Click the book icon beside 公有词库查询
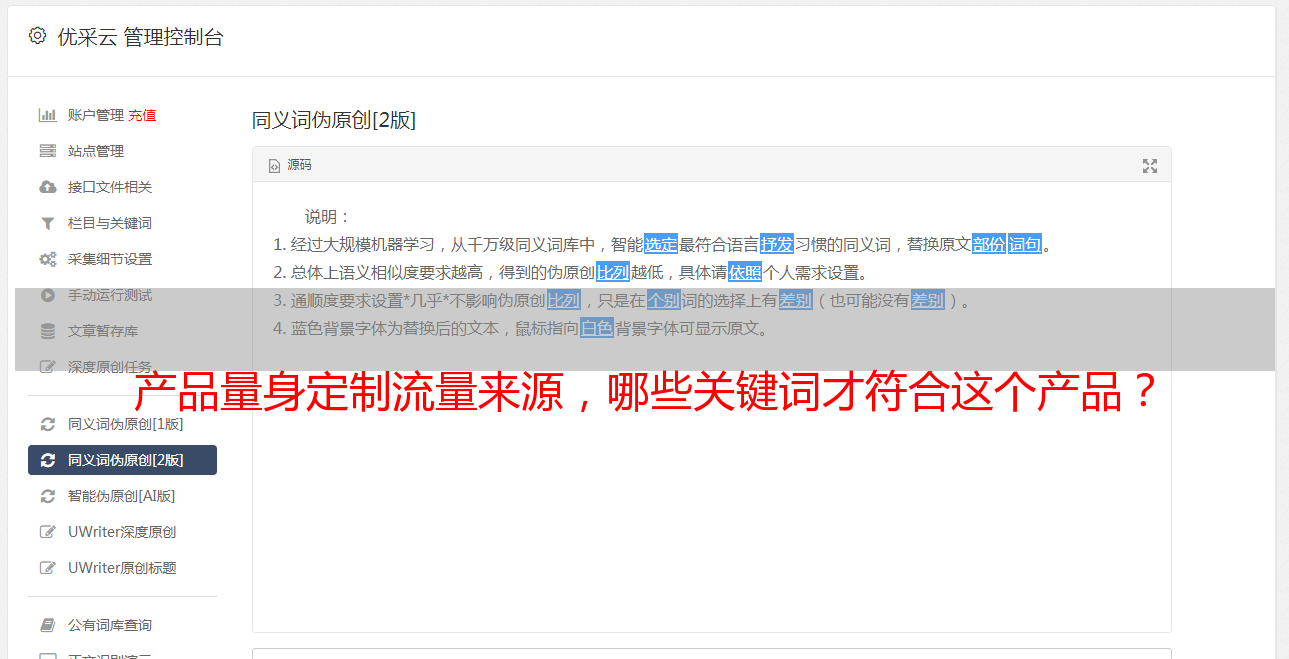The width and height of the screenshot is (1289, 659). point(47,625)
